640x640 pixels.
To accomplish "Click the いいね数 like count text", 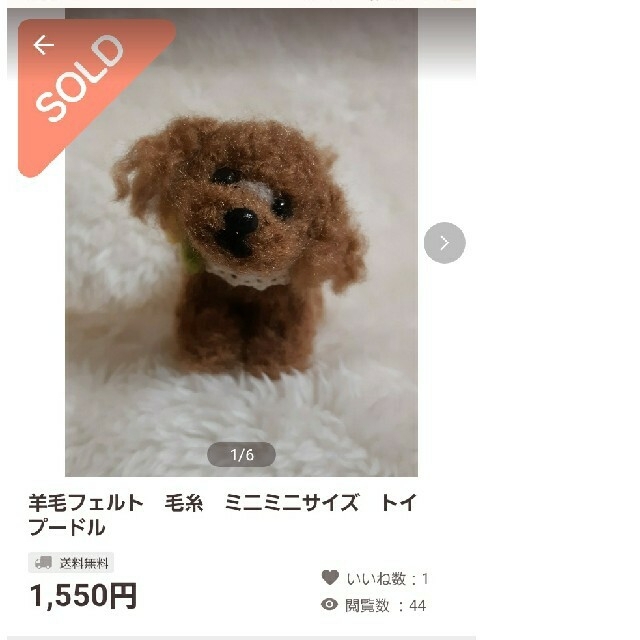I will click(x=387, y=579).
